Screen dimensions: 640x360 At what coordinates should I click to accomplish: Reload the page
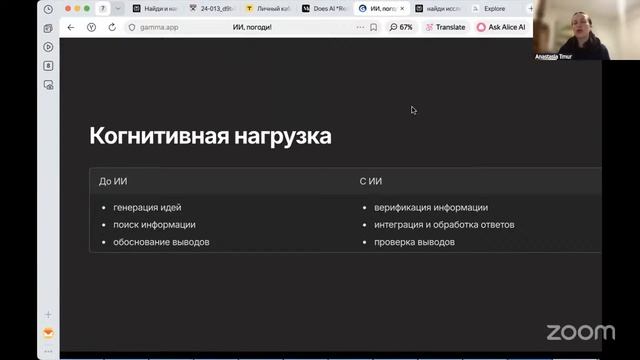tap(112, 27)
